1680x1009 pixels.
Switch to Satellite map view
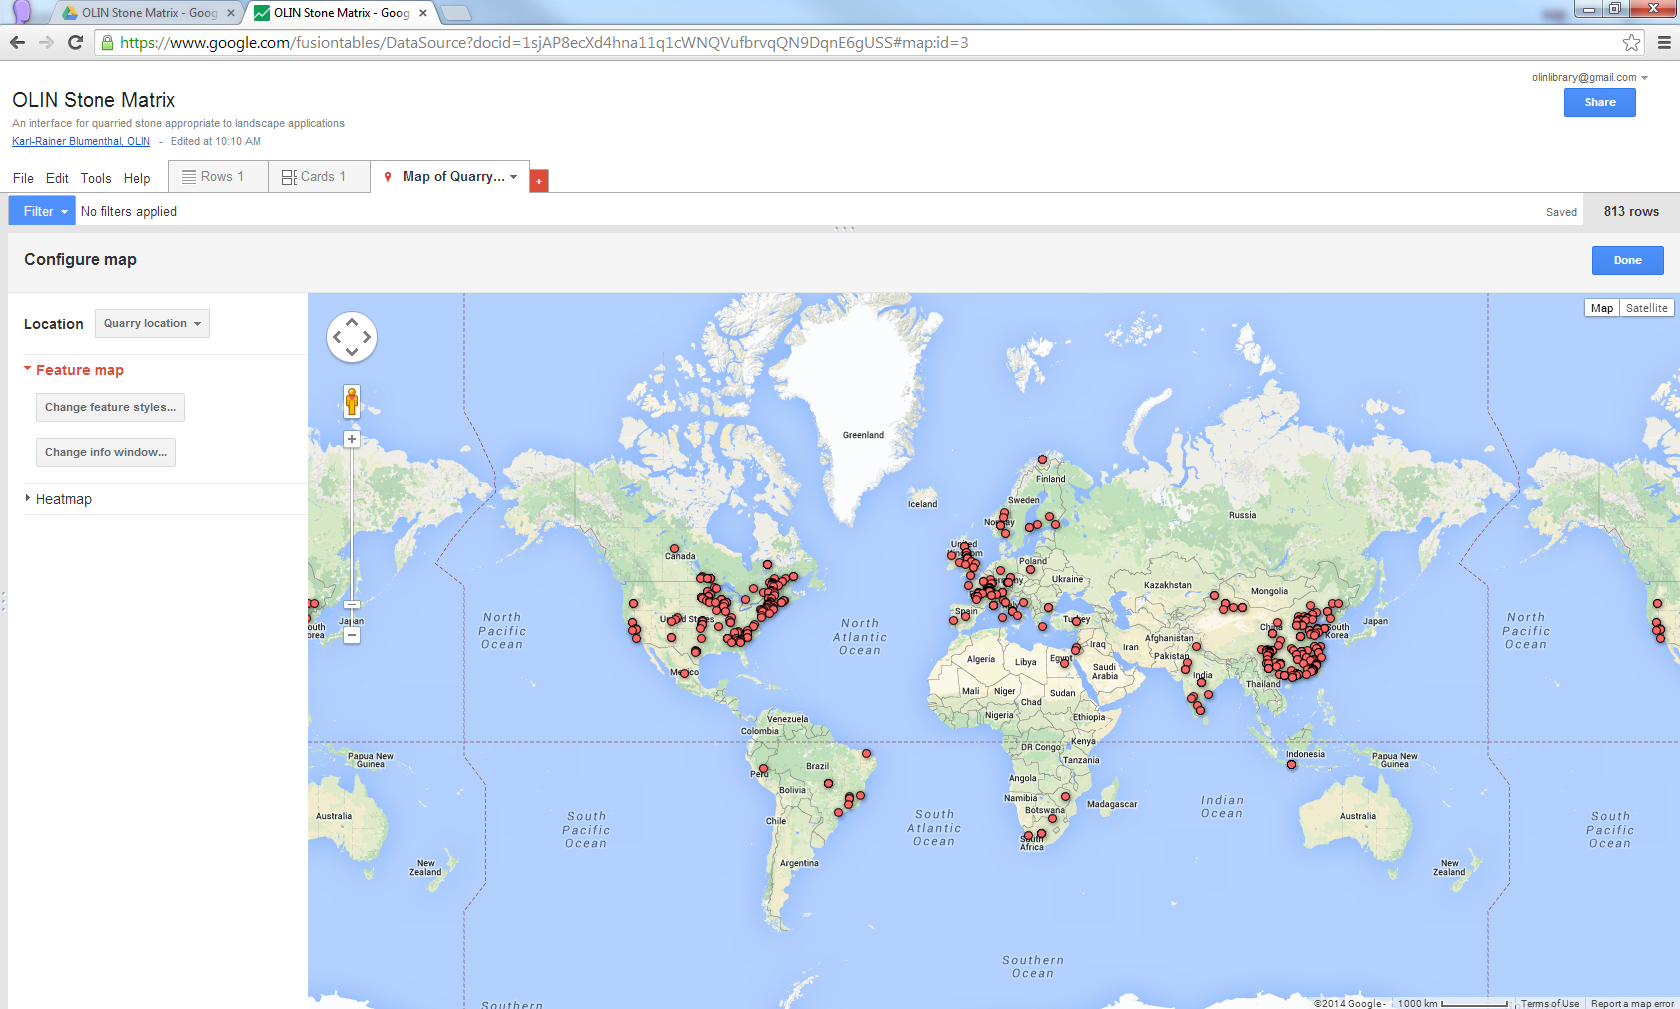[1646, 308]
